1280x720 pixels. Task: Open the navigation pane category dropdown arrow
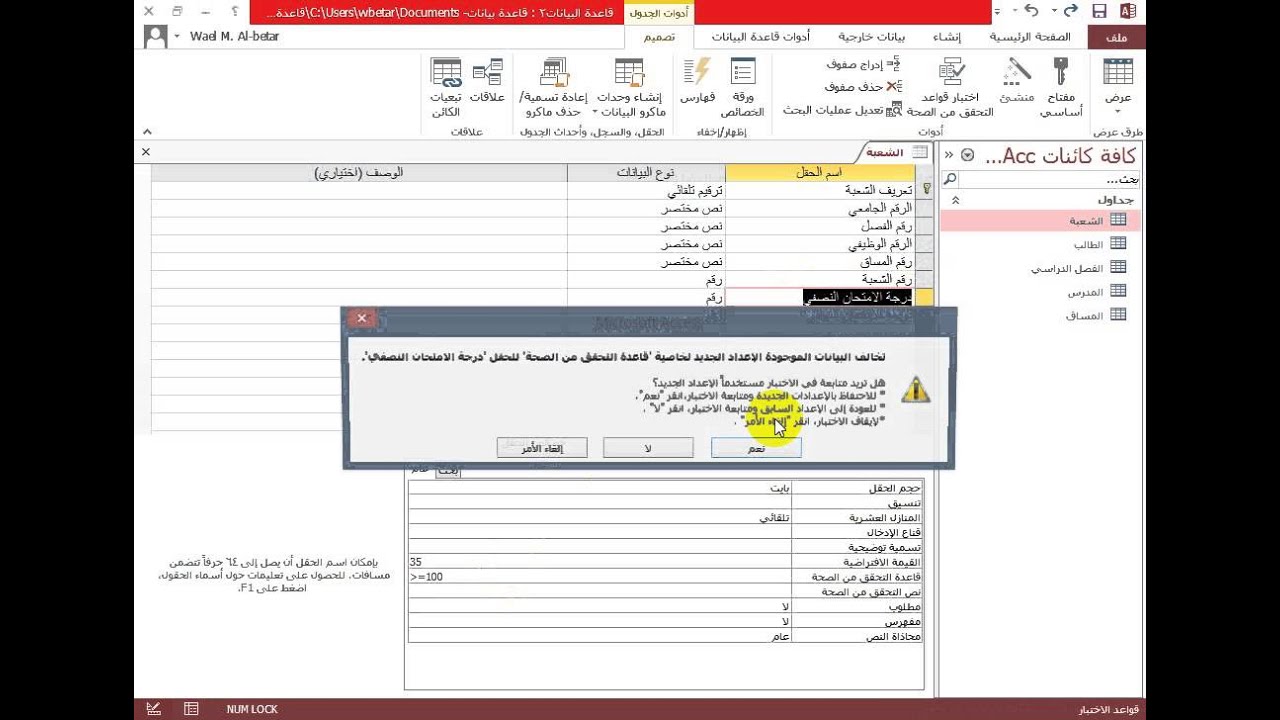967,155
